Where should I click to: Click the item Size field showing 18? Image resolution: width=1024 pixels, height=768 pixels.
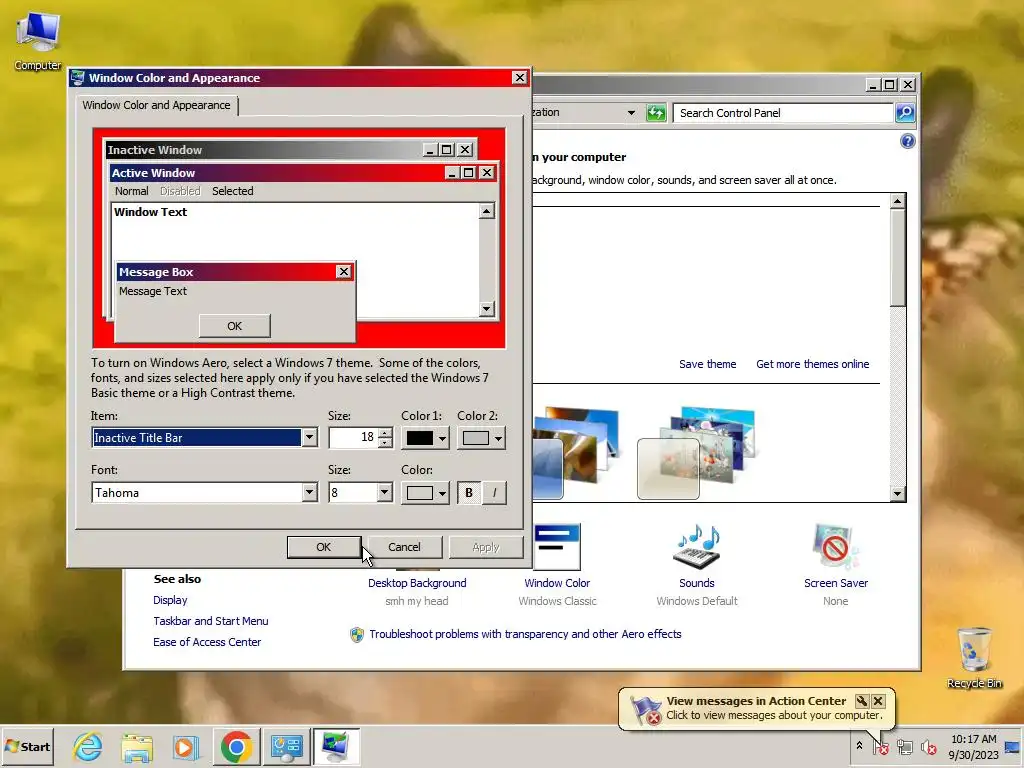353,438
